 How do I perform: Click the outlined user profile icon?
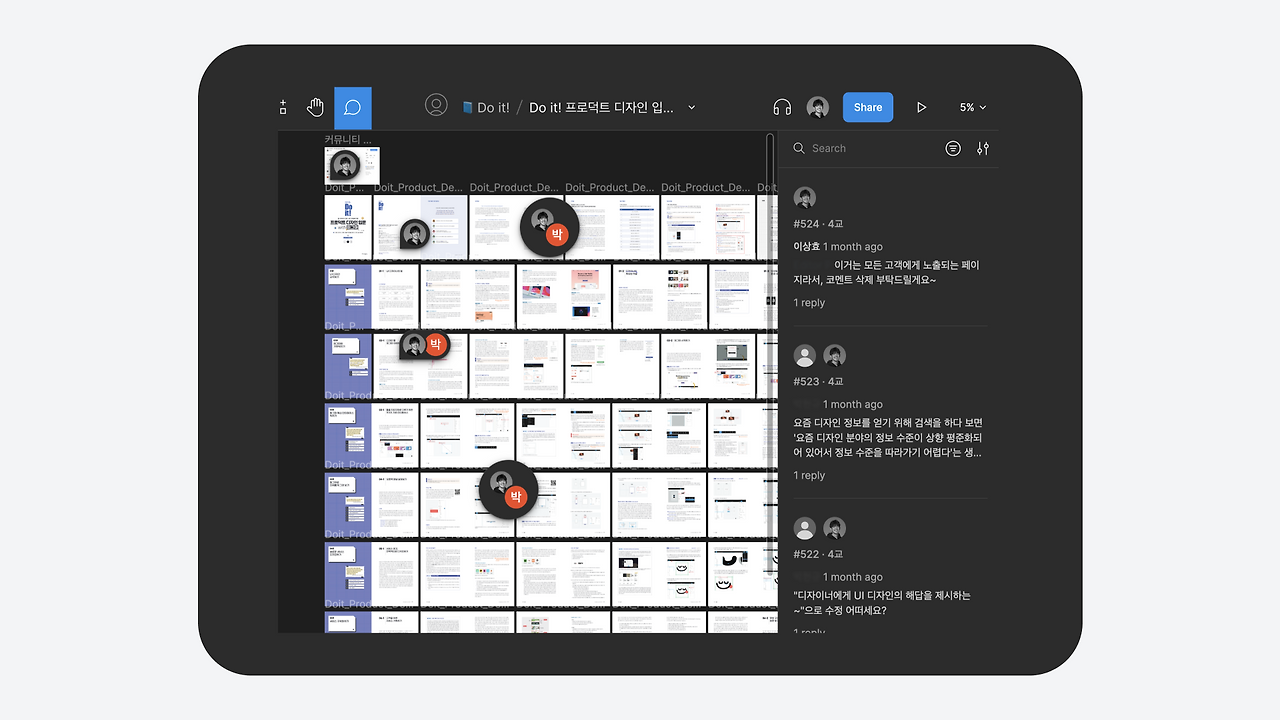(436, 105)
